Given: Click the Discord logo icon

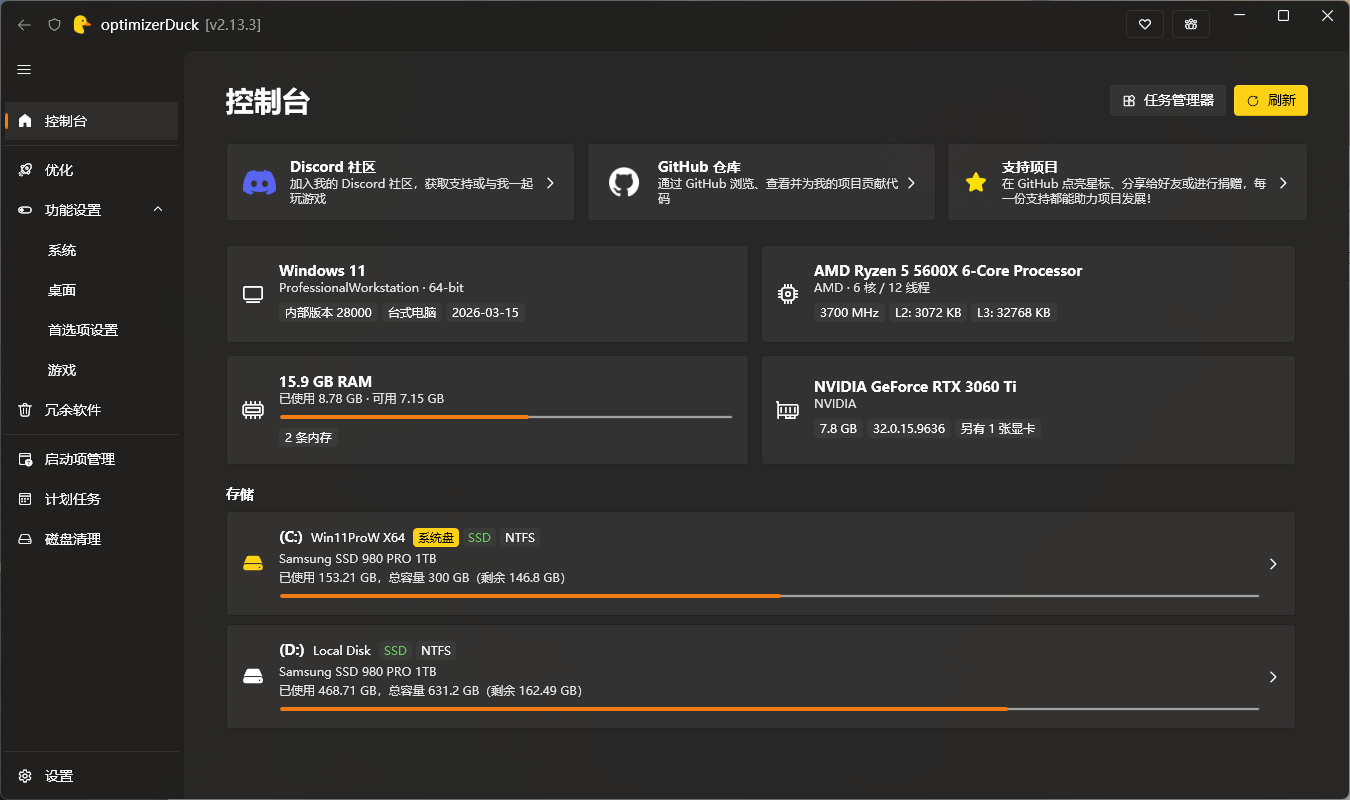Looking at the screenshot, I should (x=260, y=182).
